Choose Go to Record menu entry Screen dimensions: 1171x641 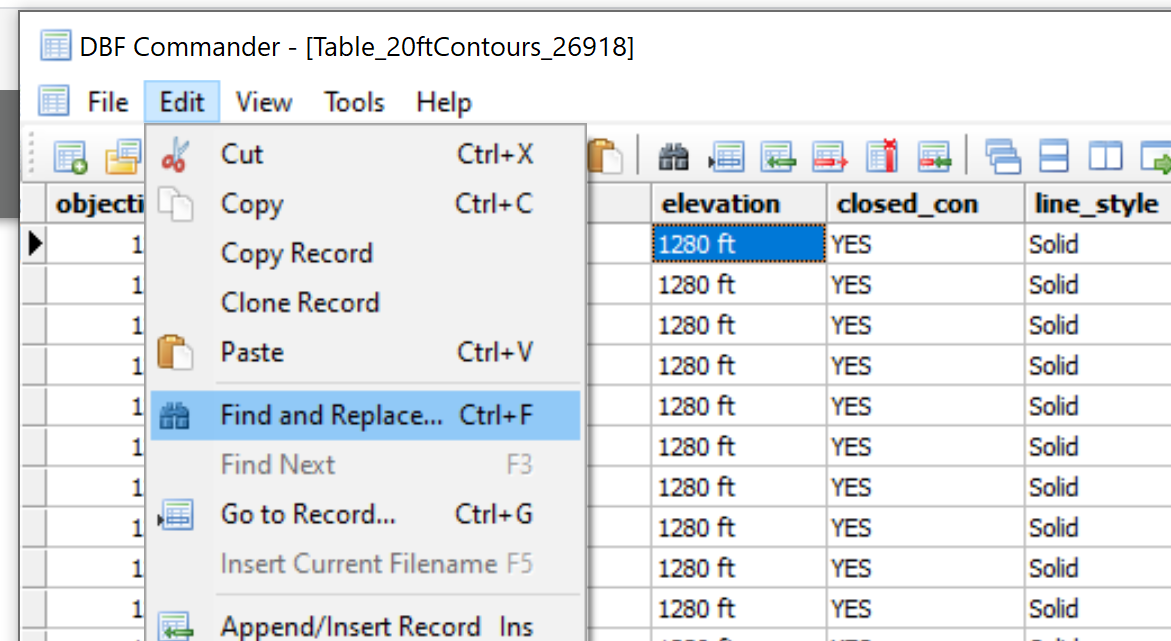365,514
